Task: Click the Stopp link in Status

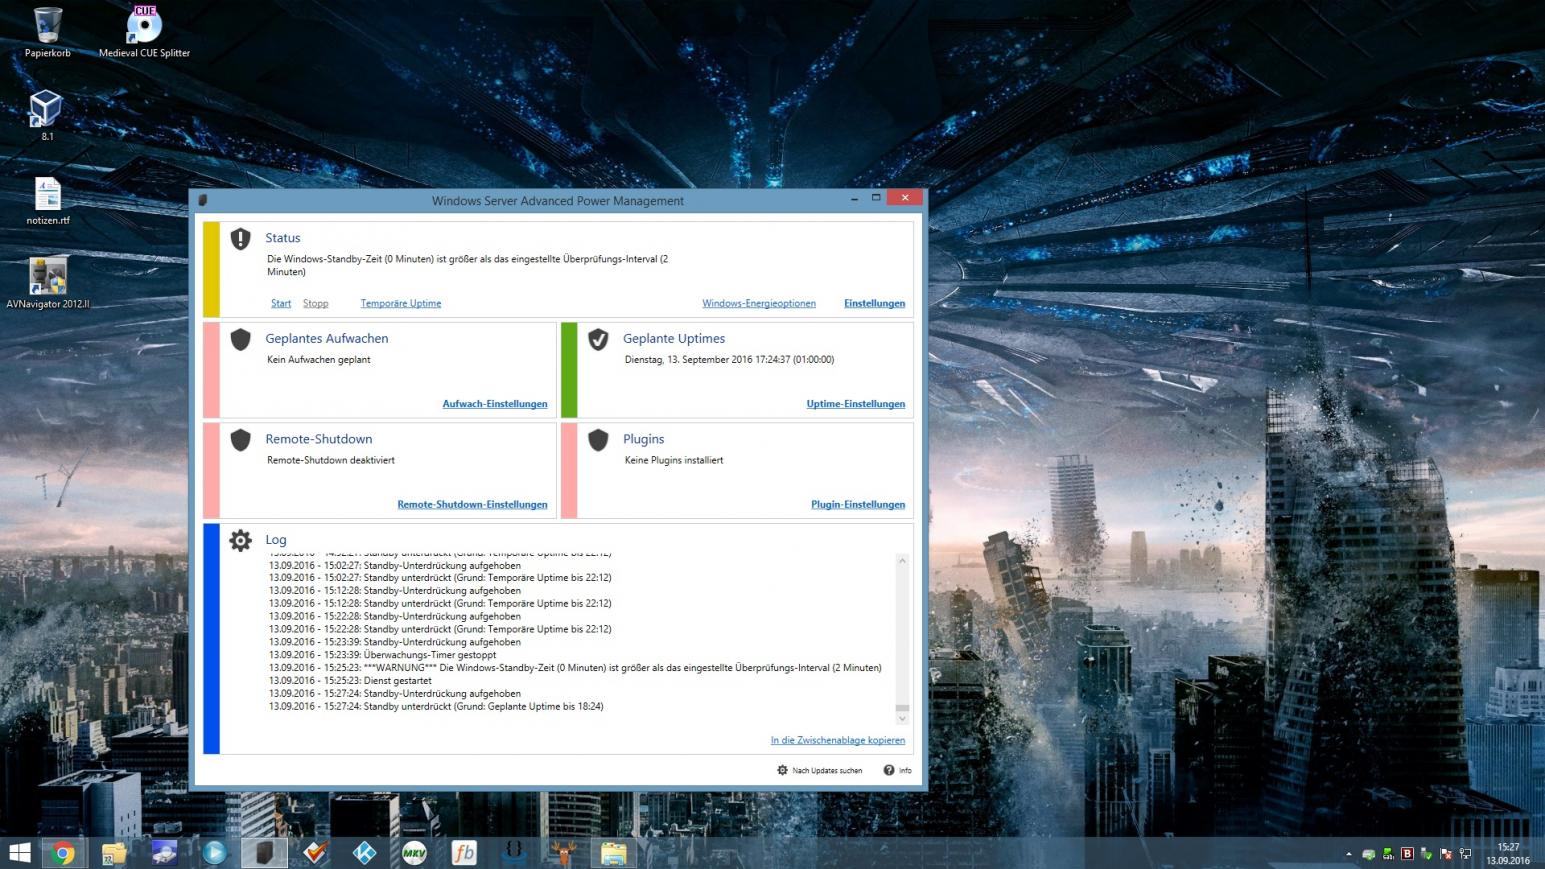Action: (x=315, y=303)
